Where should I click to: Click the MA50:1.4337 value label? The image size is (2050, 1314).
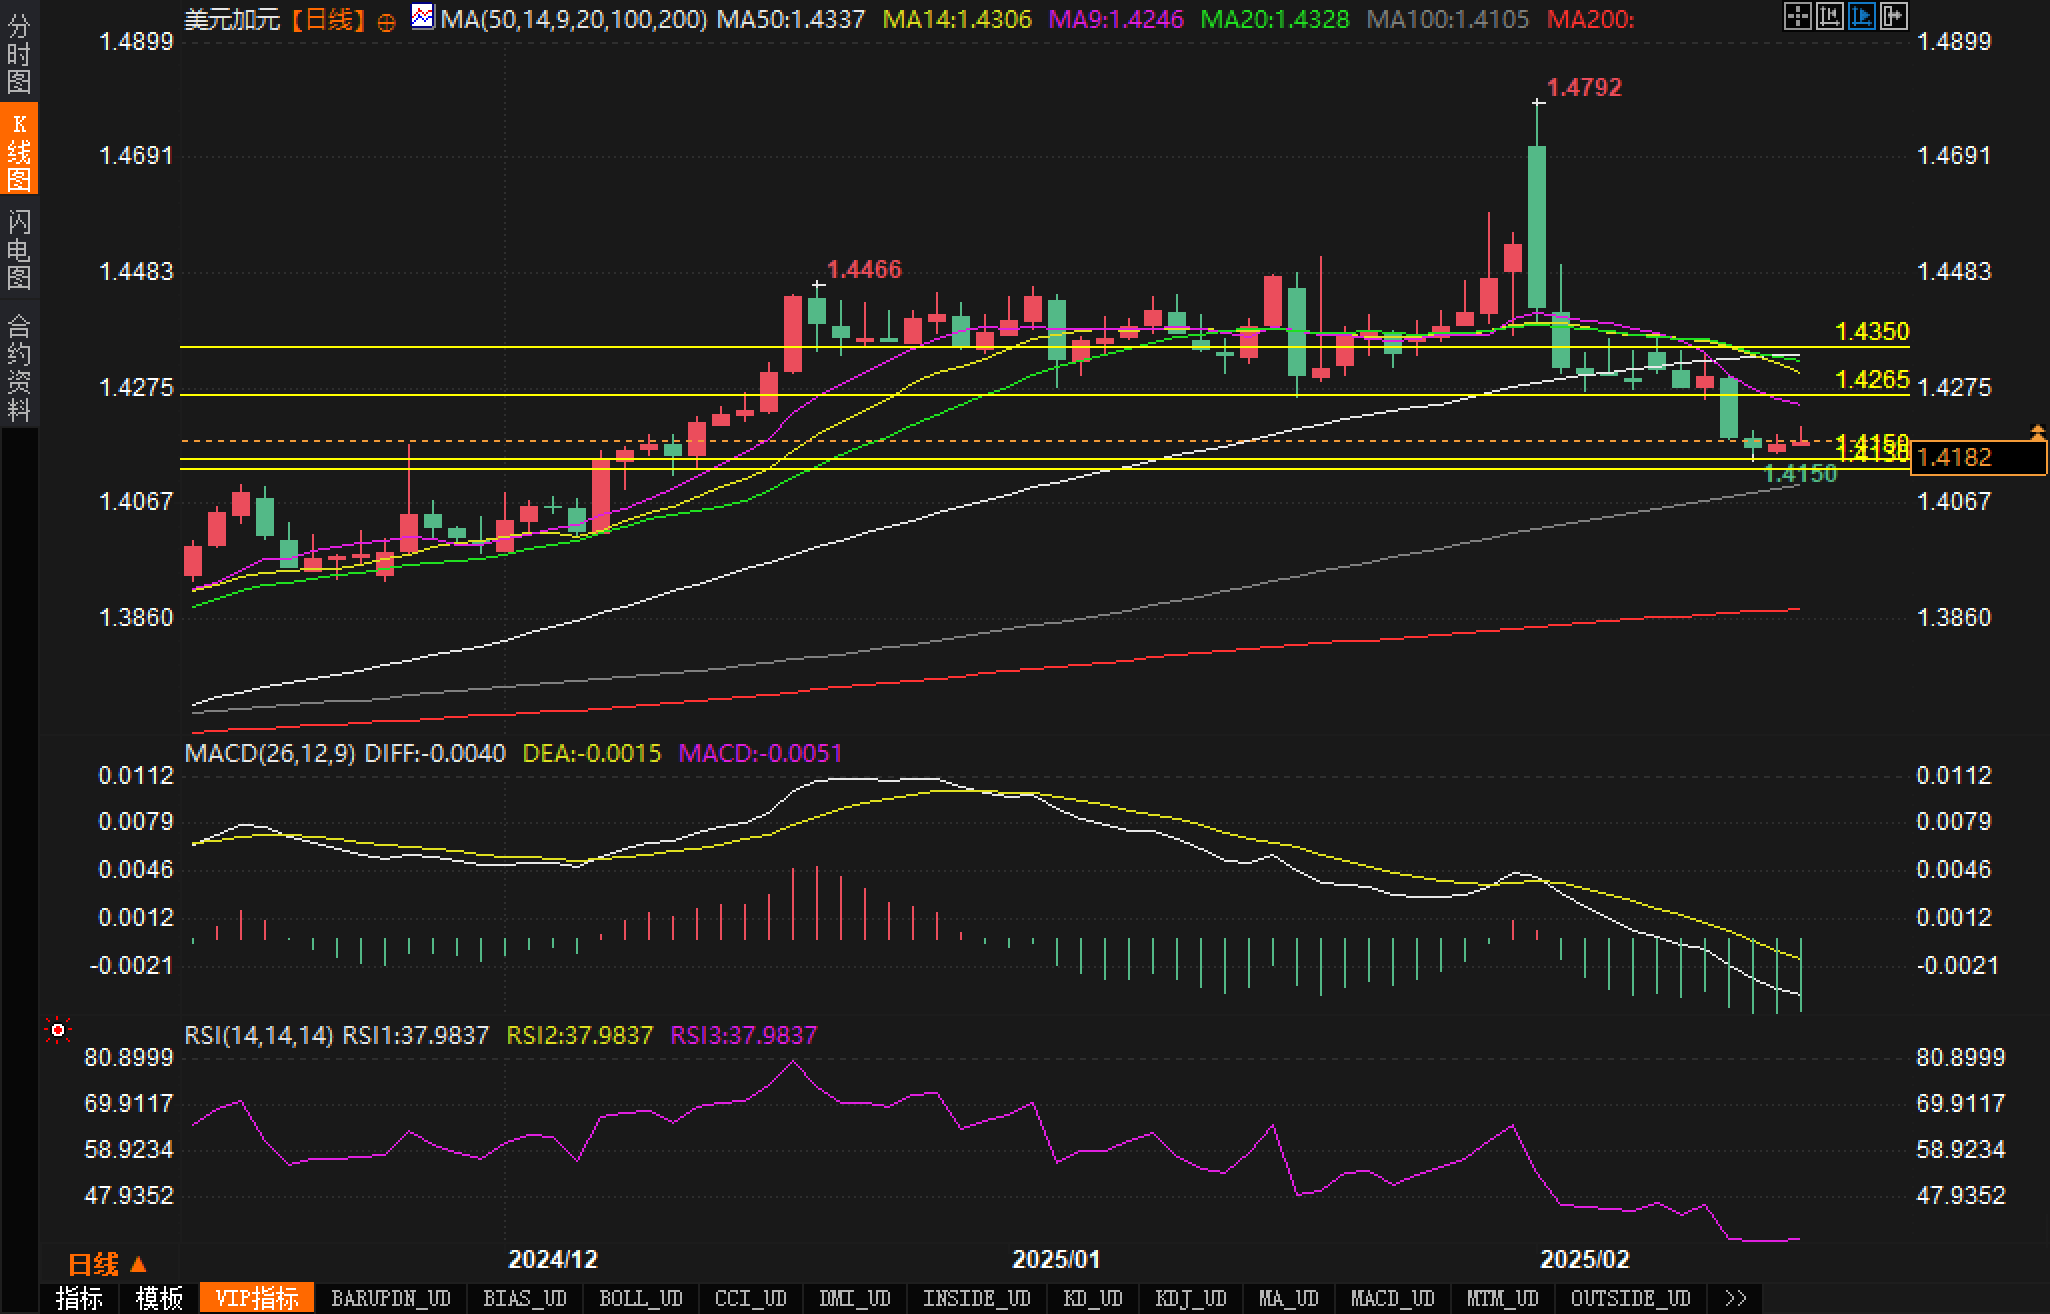pyautogui.click(x=791, y=19)
